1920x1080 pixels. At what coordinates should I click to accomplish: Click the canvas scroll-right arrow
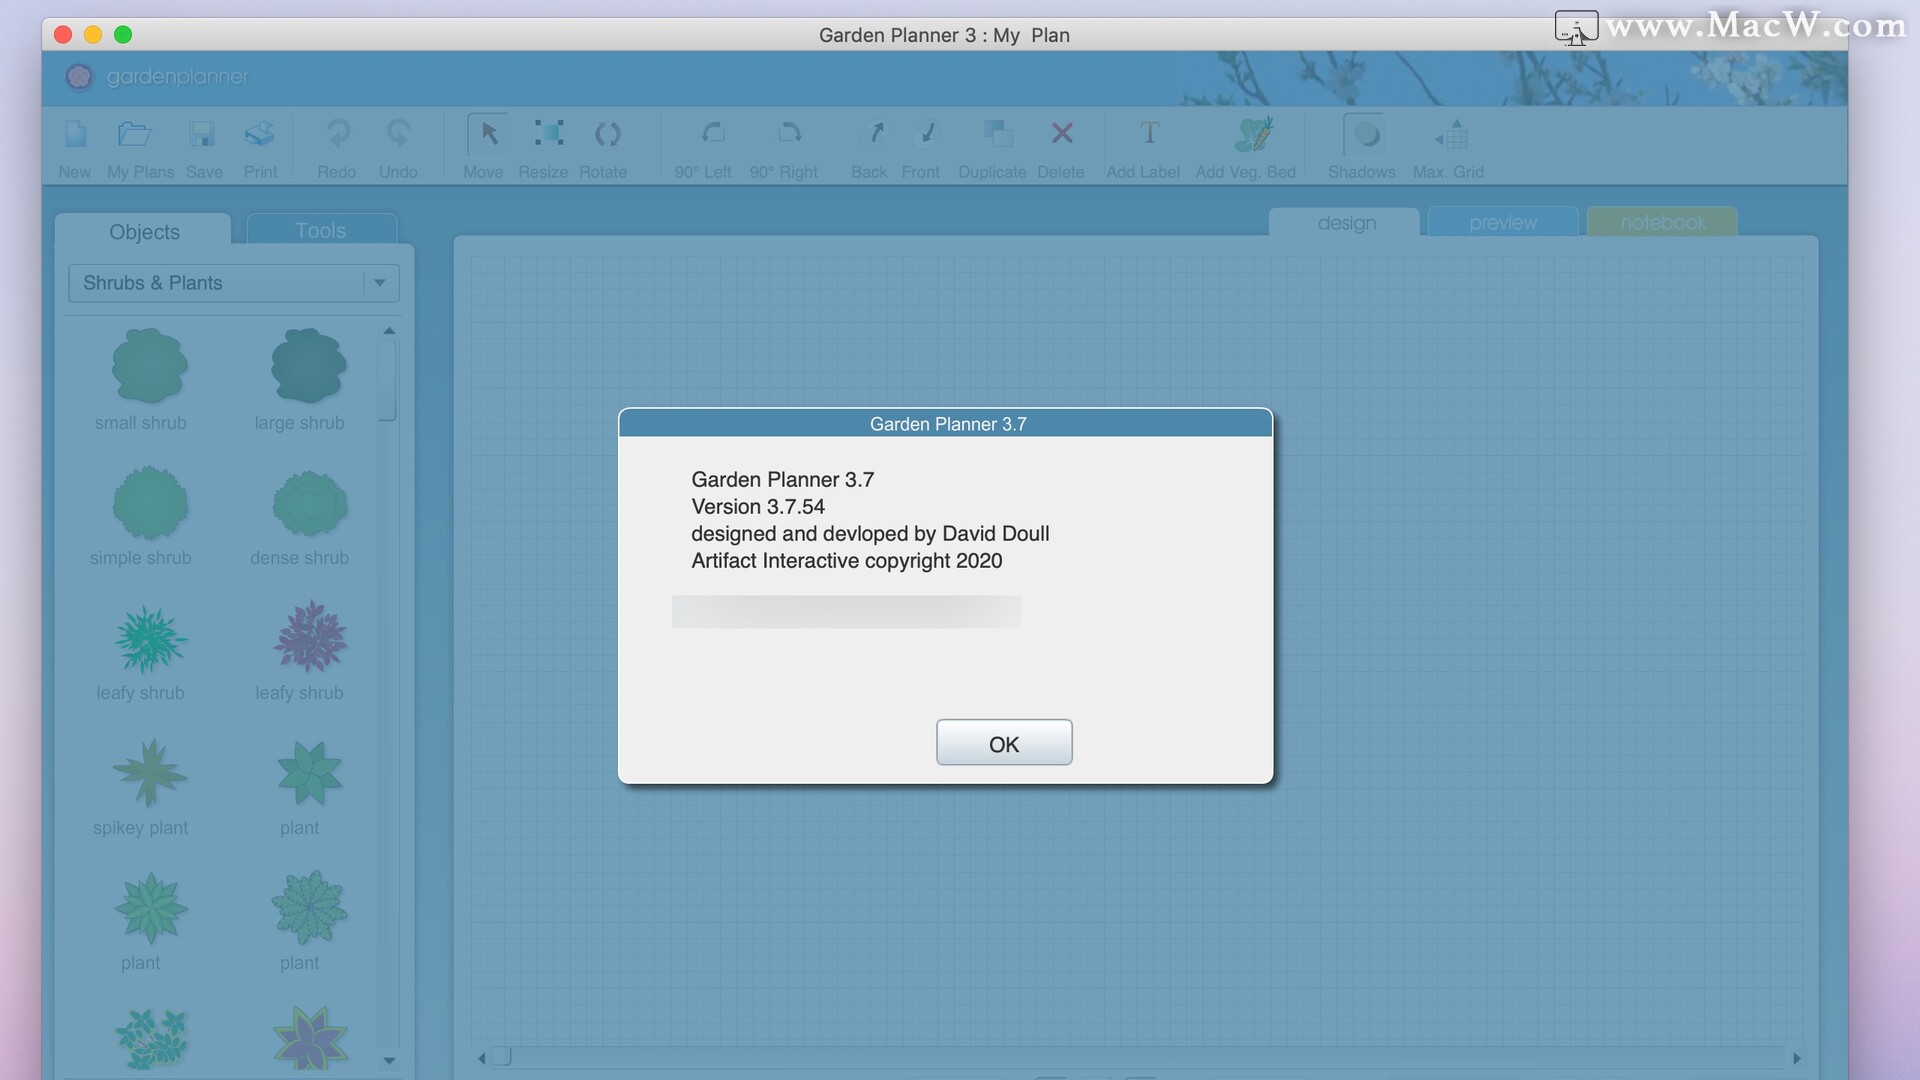(1797, 1058)
